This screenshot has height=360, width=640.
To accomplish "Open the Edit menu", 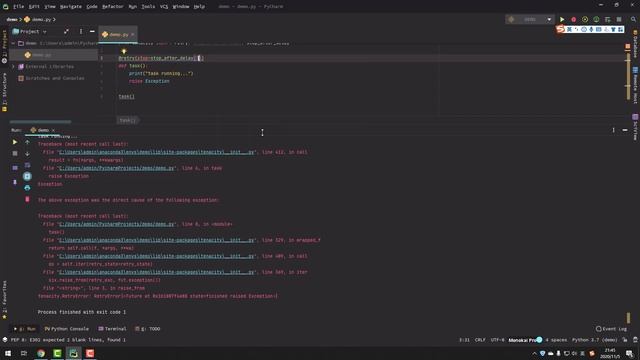I will coord(34,7).
